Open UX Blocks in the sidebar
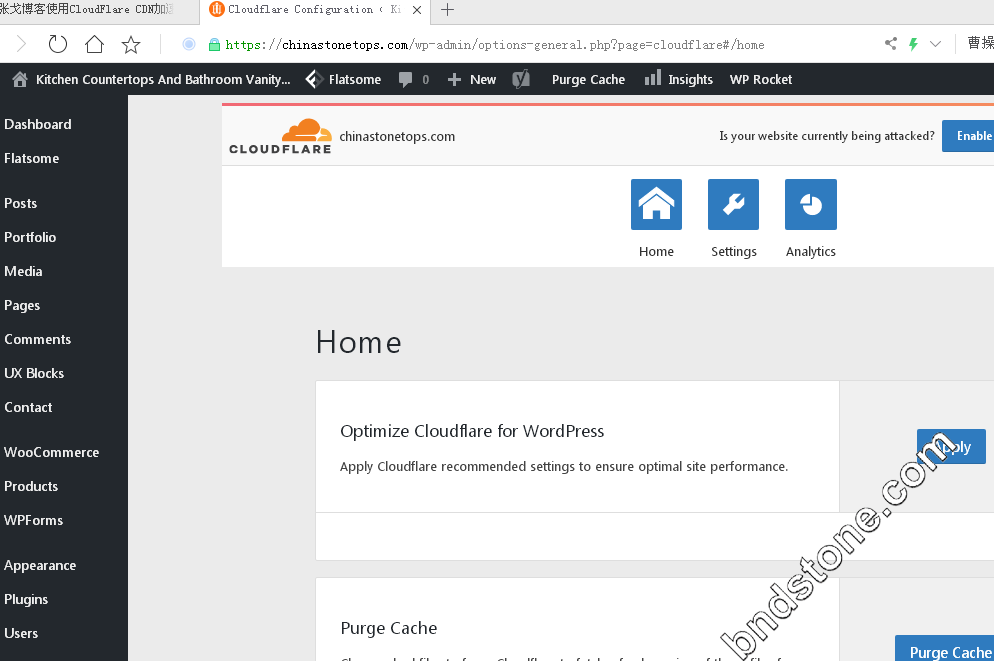994x661 pixels. pyautogui.click(x=34, y=373)
